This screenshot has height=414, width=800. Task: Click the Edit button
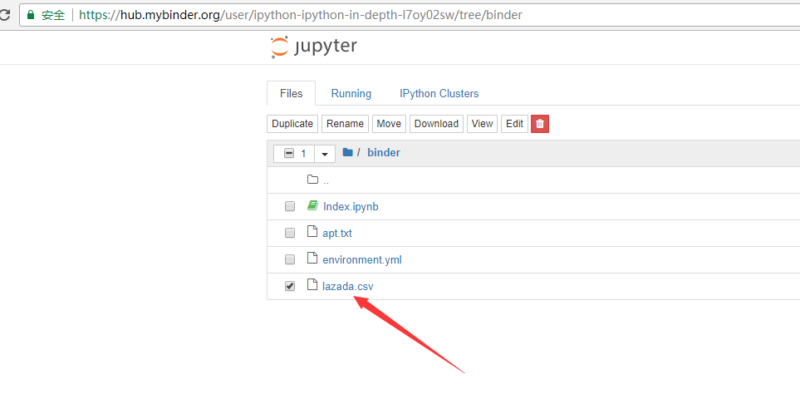pos(514,124)
